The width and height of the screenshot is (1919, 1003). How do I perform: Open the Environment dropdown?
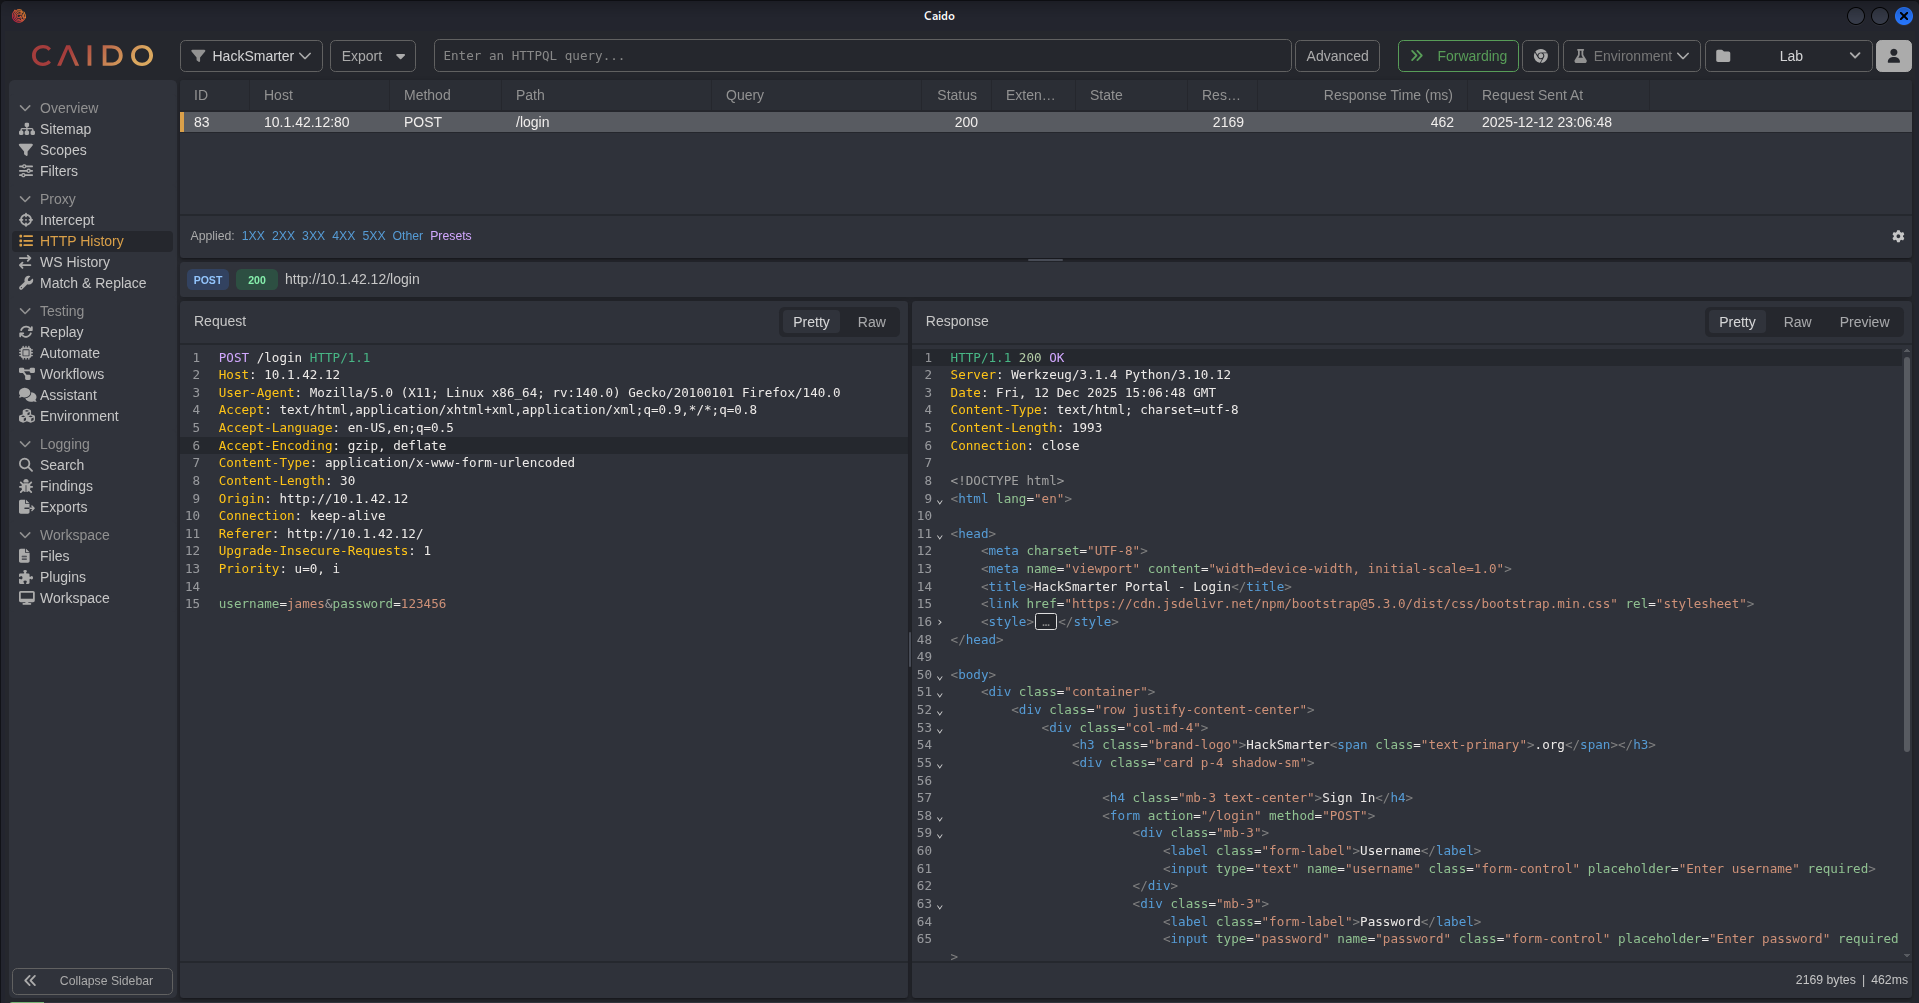click(x=1631, y=56)
